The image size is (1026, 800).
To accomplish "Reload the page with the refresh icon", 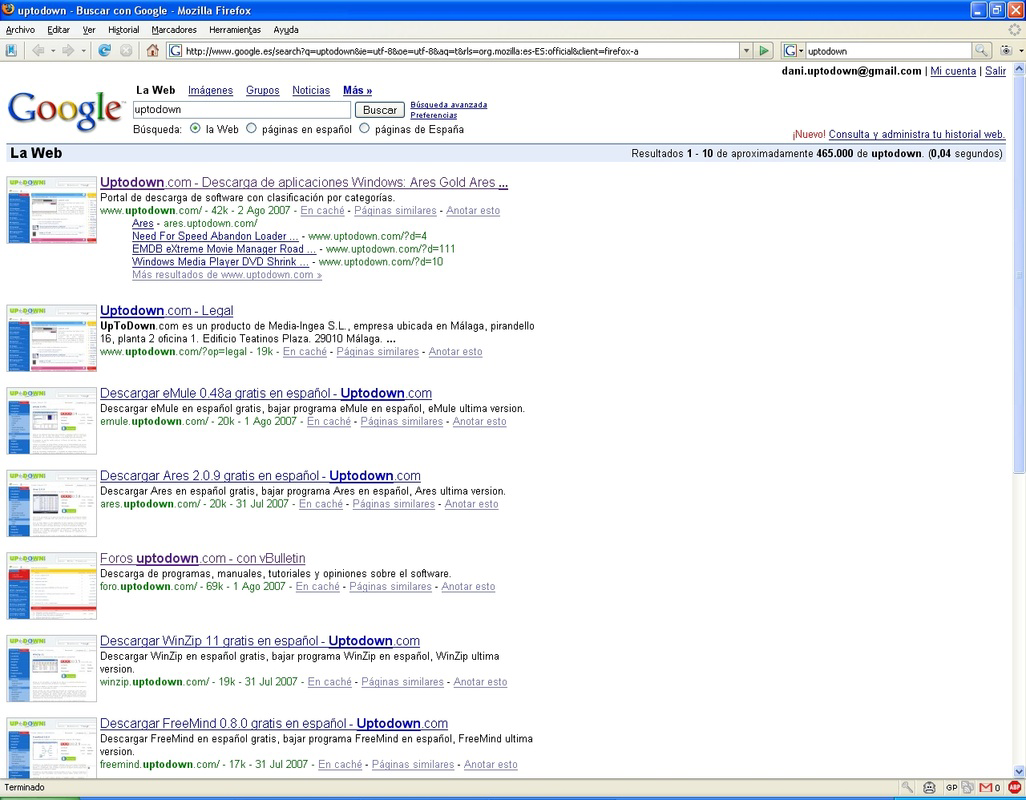I will 104,50.
